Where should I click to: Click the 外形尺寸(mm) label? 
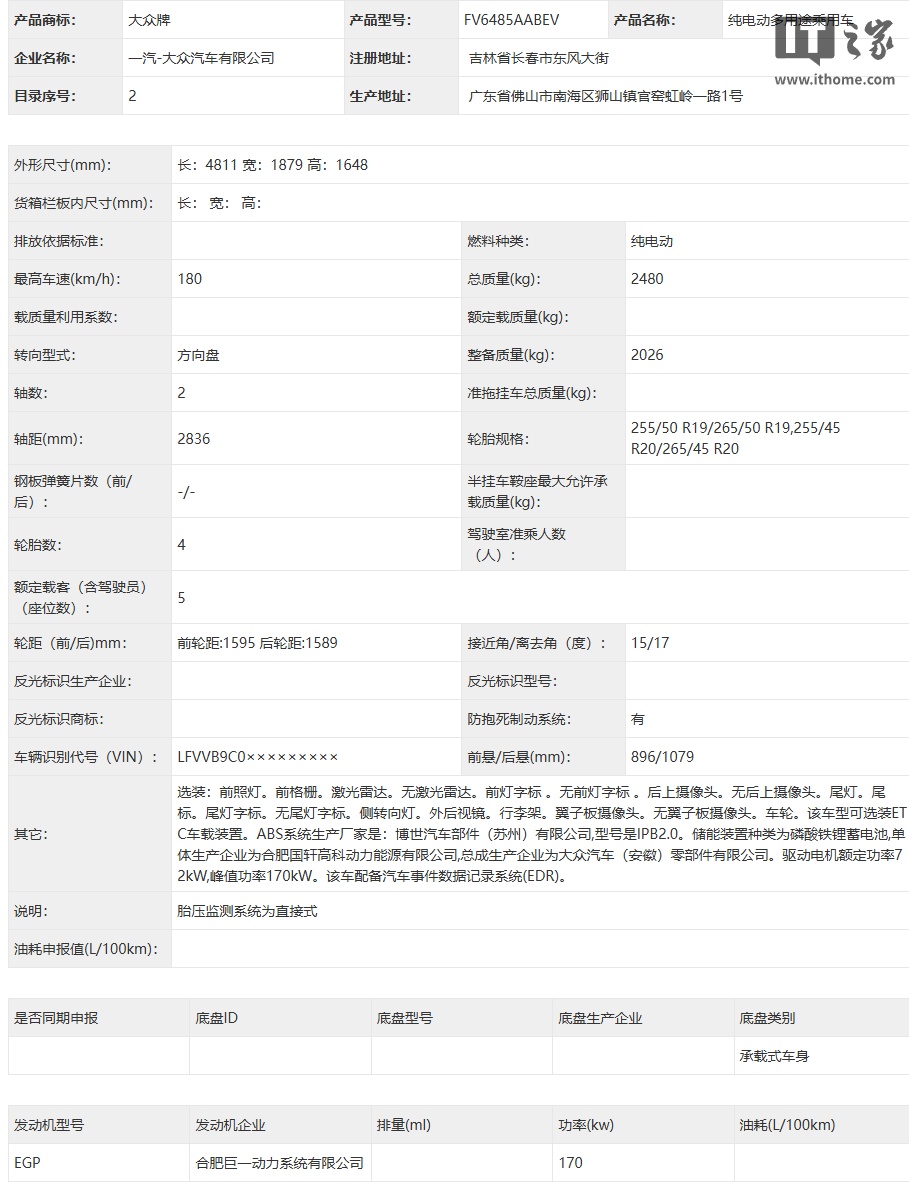[63, 165]
